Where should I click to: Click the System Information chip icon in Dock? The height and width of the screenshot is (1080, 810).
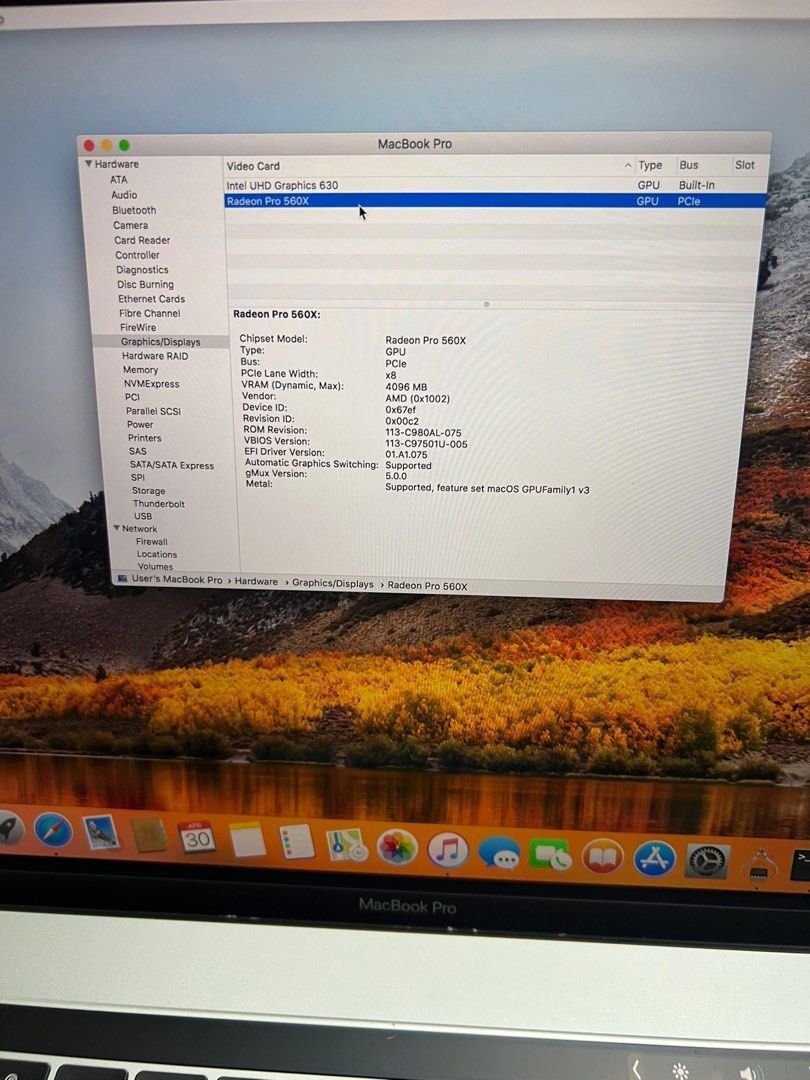759,864
